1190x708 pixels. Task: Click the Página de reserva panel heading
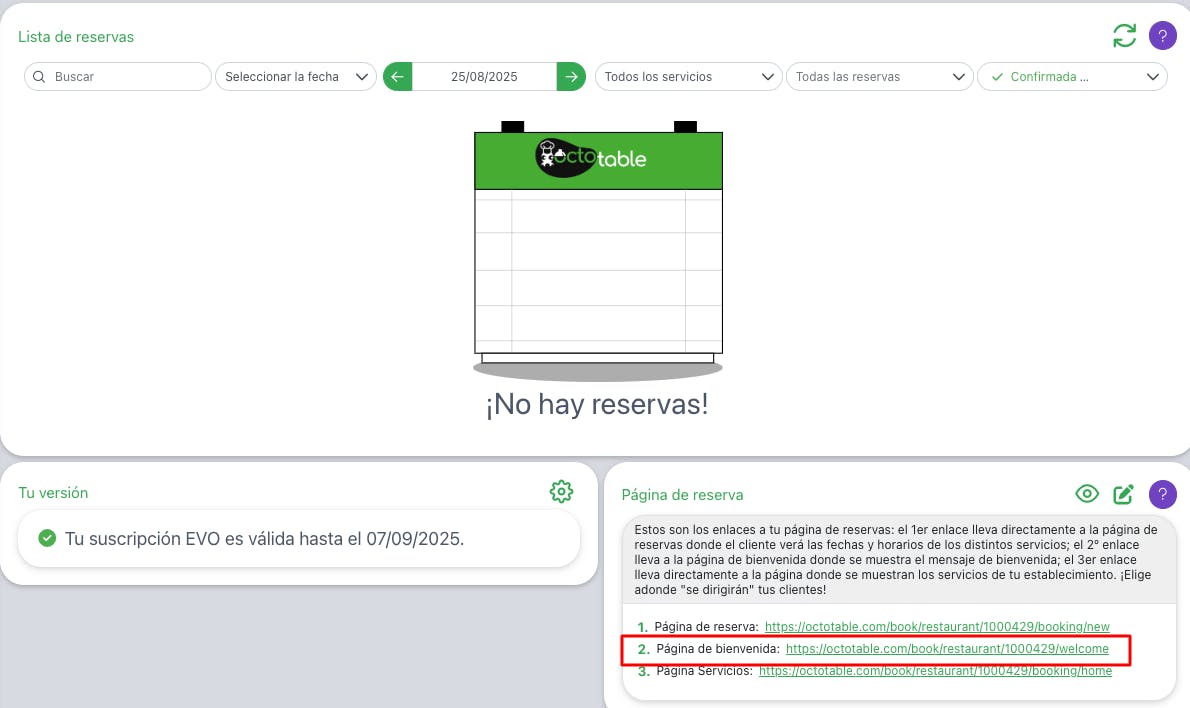682,495
